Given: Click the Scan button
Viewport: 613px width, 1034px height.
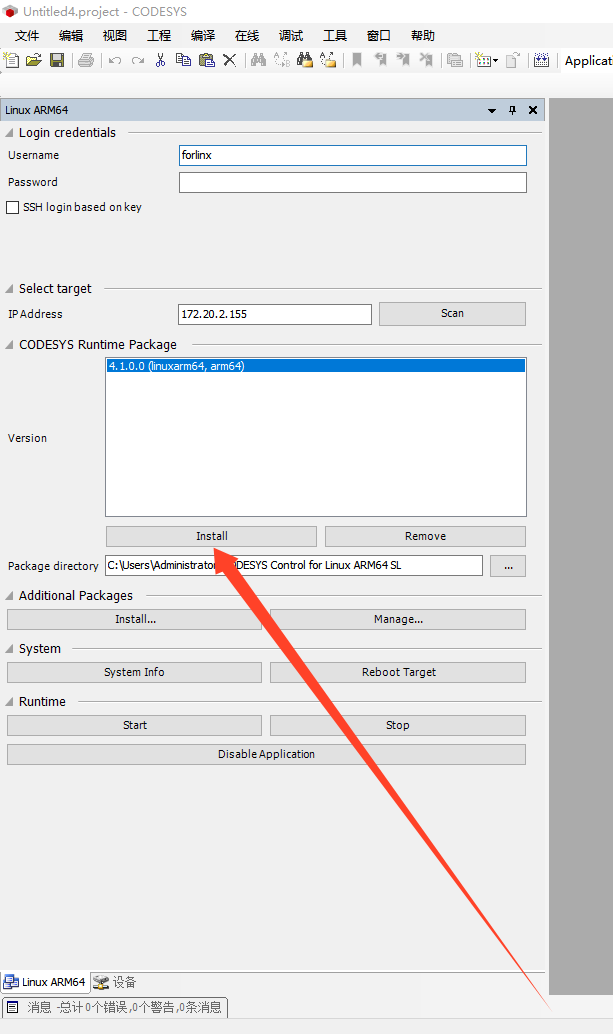Looking at the screenshot, I should pos(452,314).
